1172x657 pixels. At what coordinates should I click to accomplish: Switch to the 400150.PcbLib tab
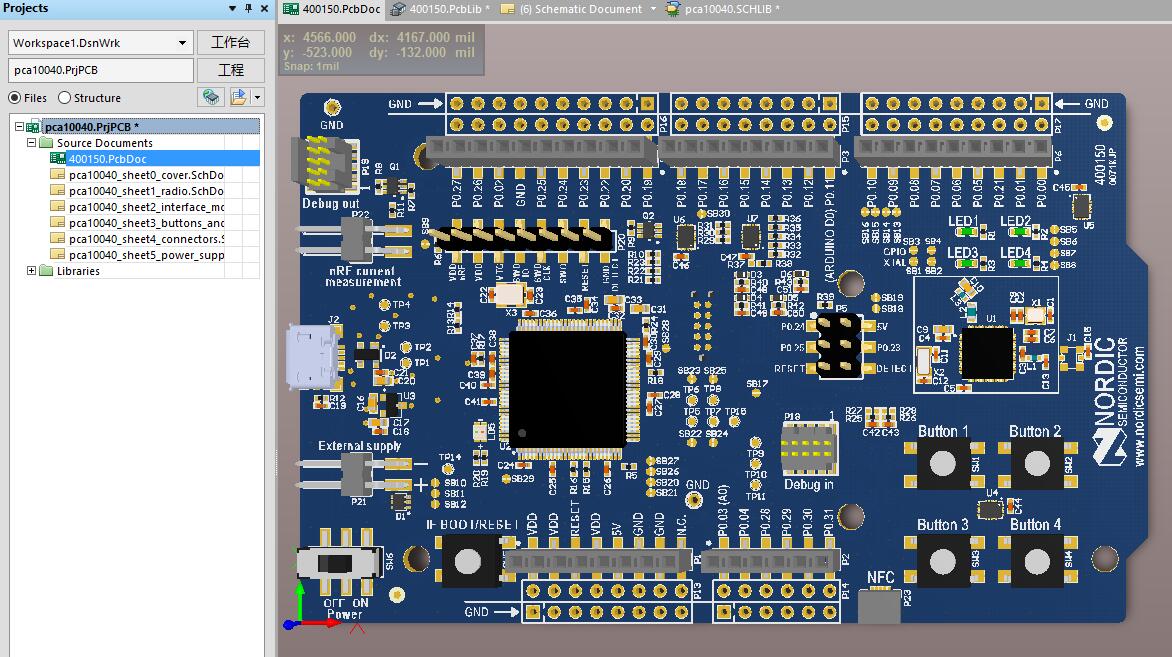pos(441,9)
